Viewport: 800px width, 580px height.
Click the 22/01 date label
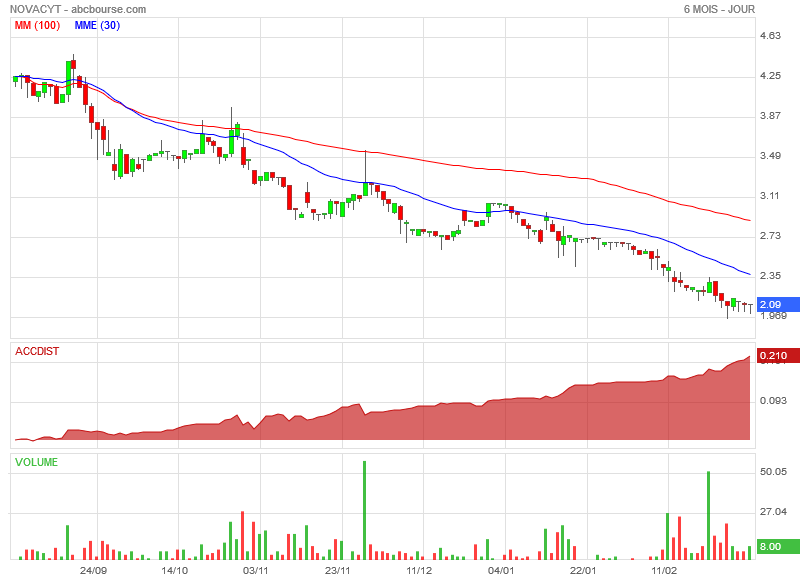click(583, 570)
